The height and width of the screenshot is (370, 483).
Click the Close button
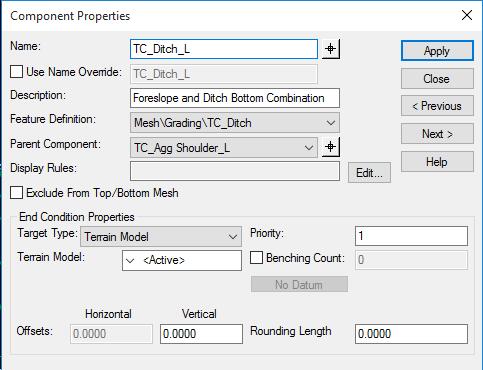click(437, 79)
